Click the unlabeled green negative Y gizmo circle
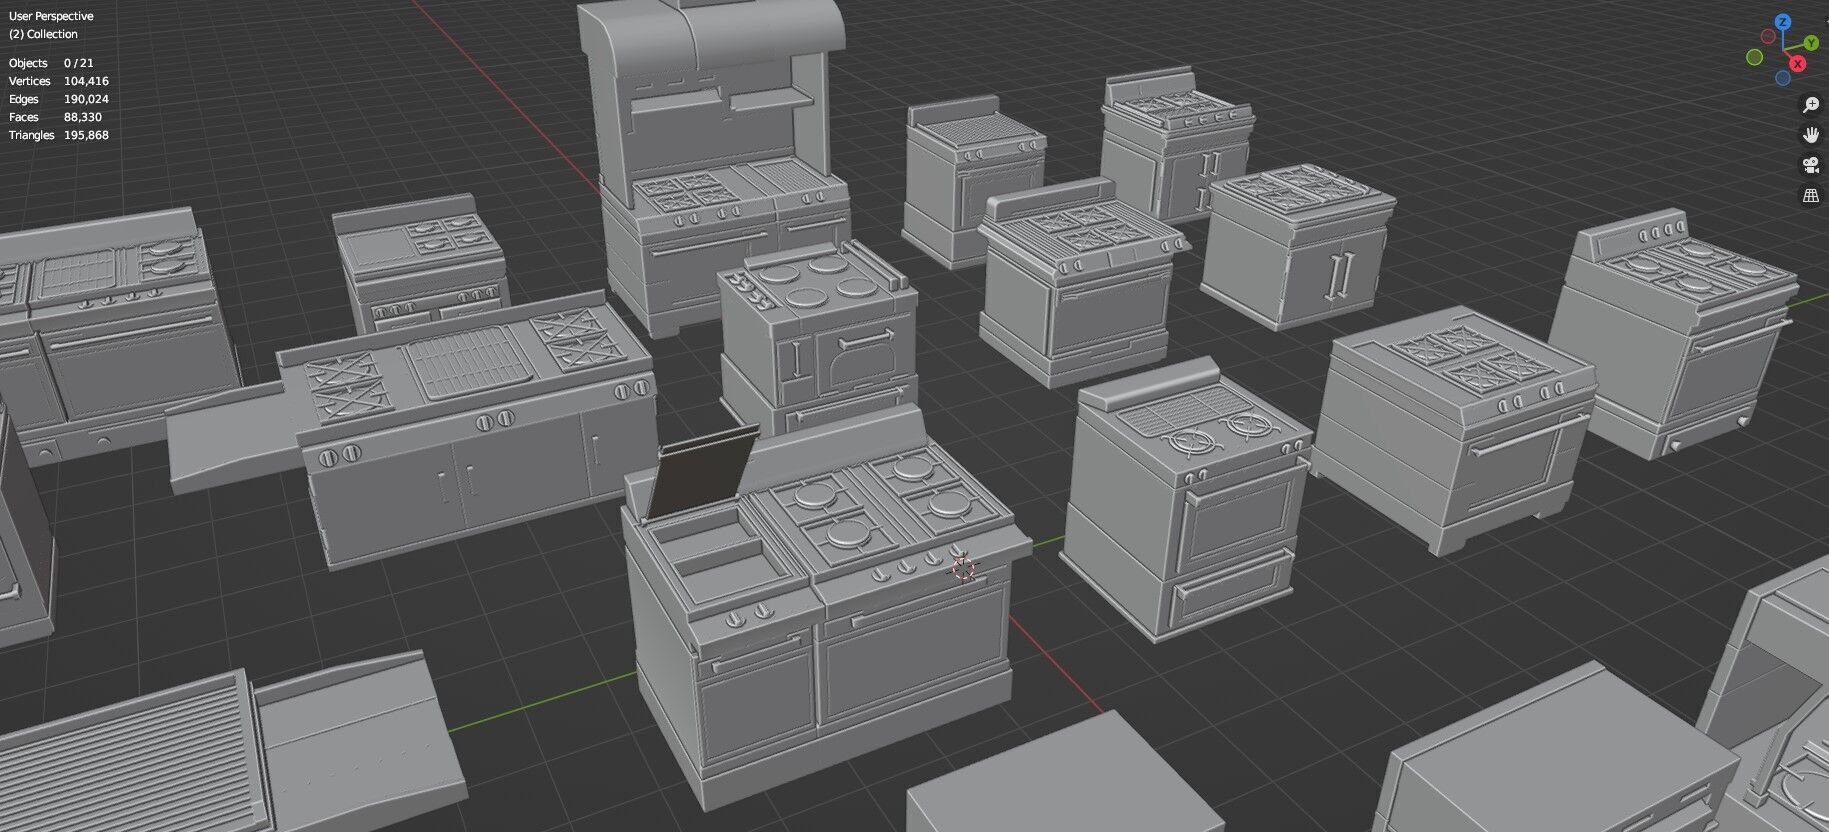Viewport: 1829px width, 832px height. click(1754, 57)
